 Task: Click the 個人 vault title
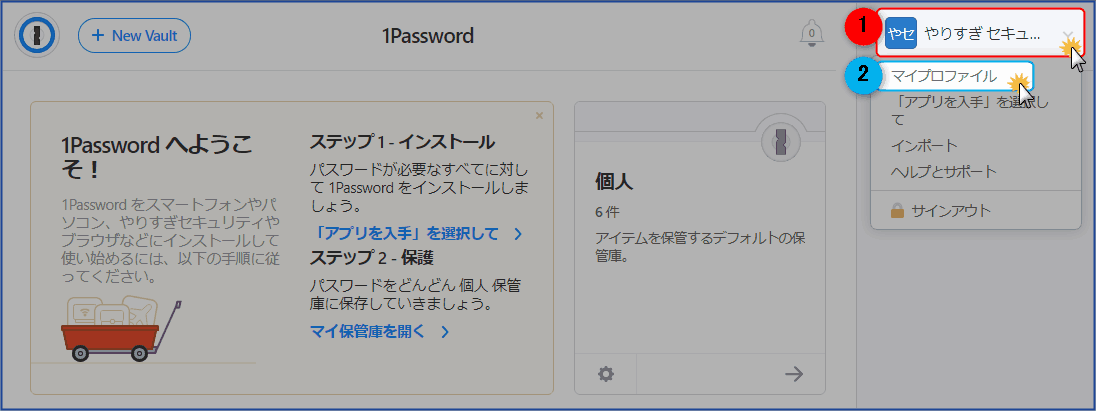[613, 182]
